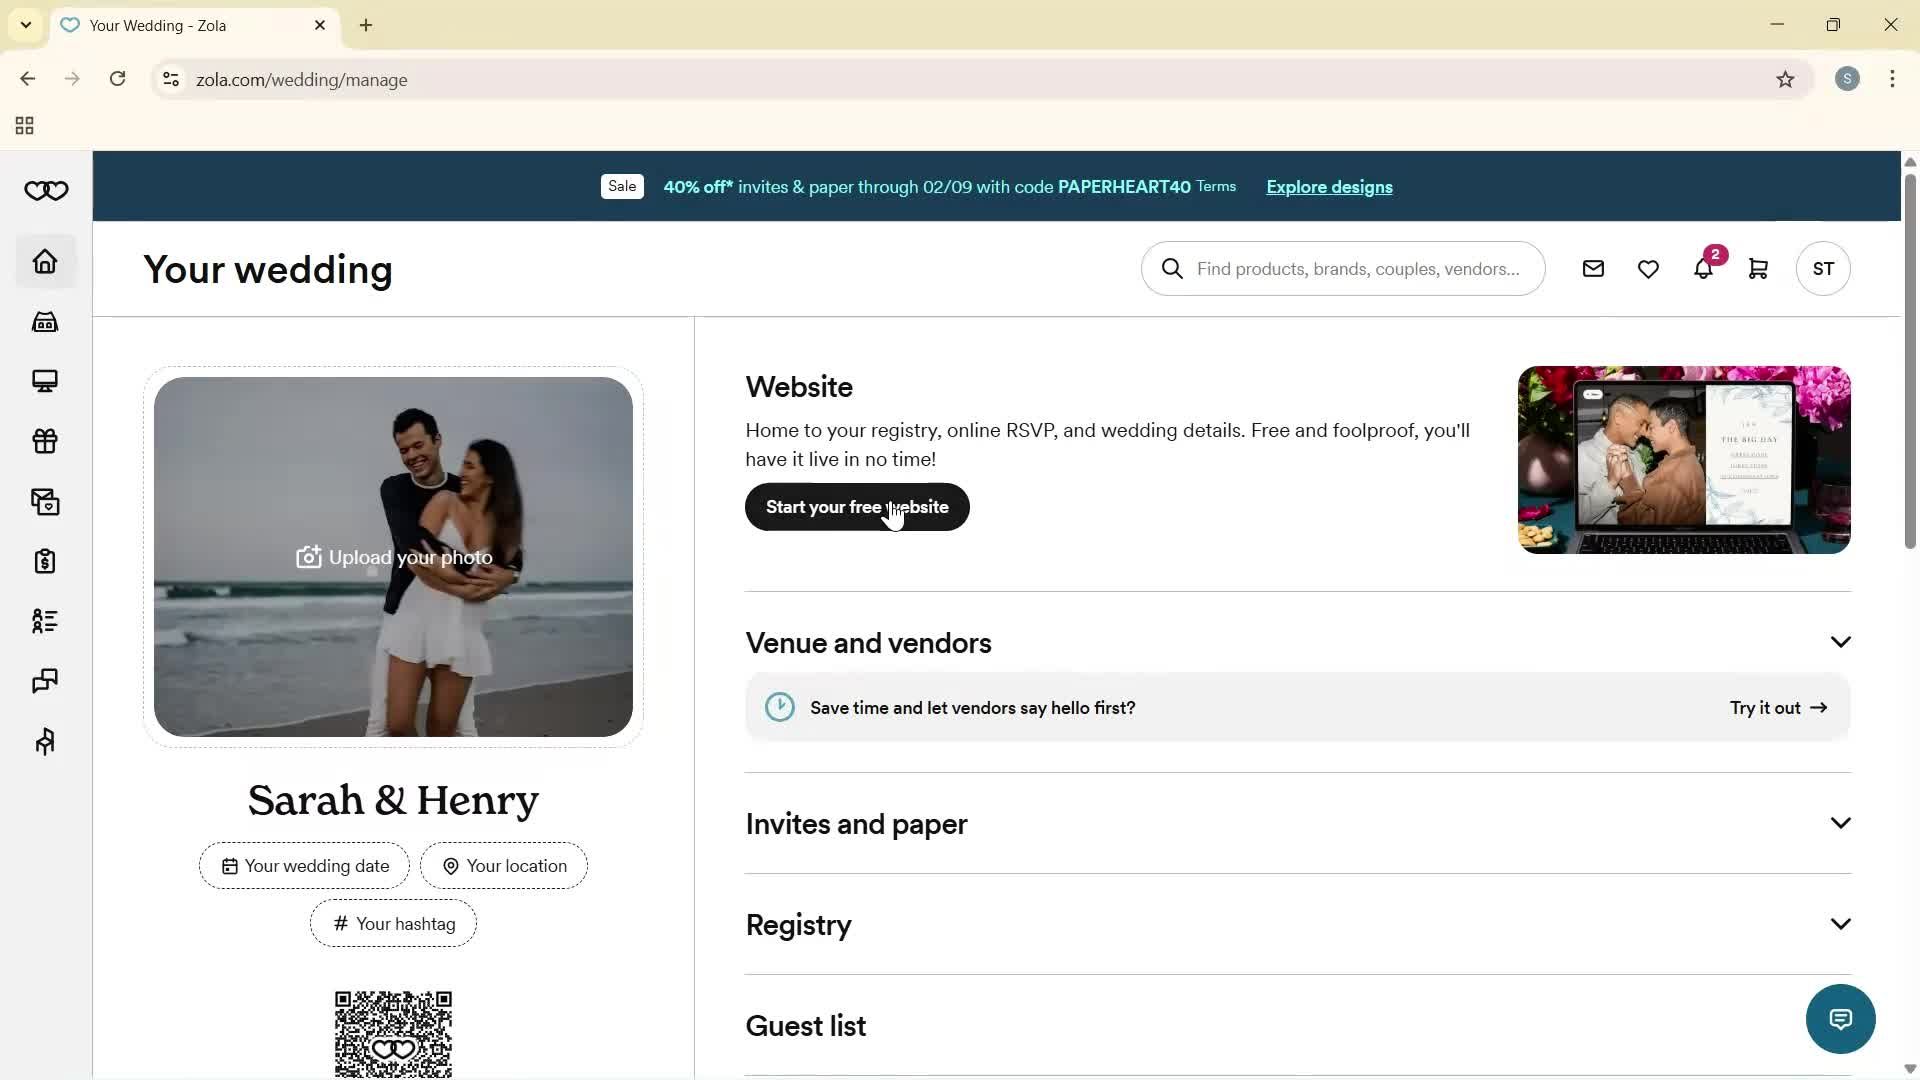Open favorites with the heart icon
This screenshot has width=1920, height=1080.
tap(1648, 268)
